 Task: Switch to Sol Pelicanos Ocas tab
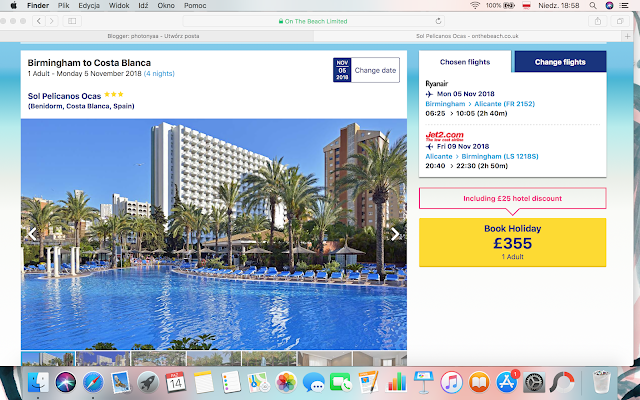(x=467, y=36)
